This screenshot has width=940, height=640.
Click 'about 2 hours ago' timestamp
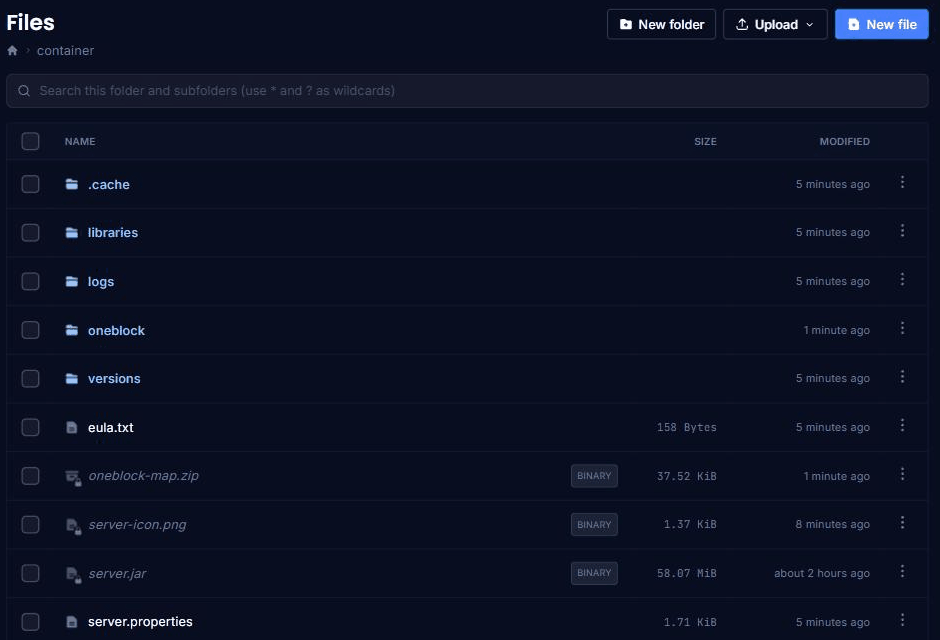click(821, 573)
